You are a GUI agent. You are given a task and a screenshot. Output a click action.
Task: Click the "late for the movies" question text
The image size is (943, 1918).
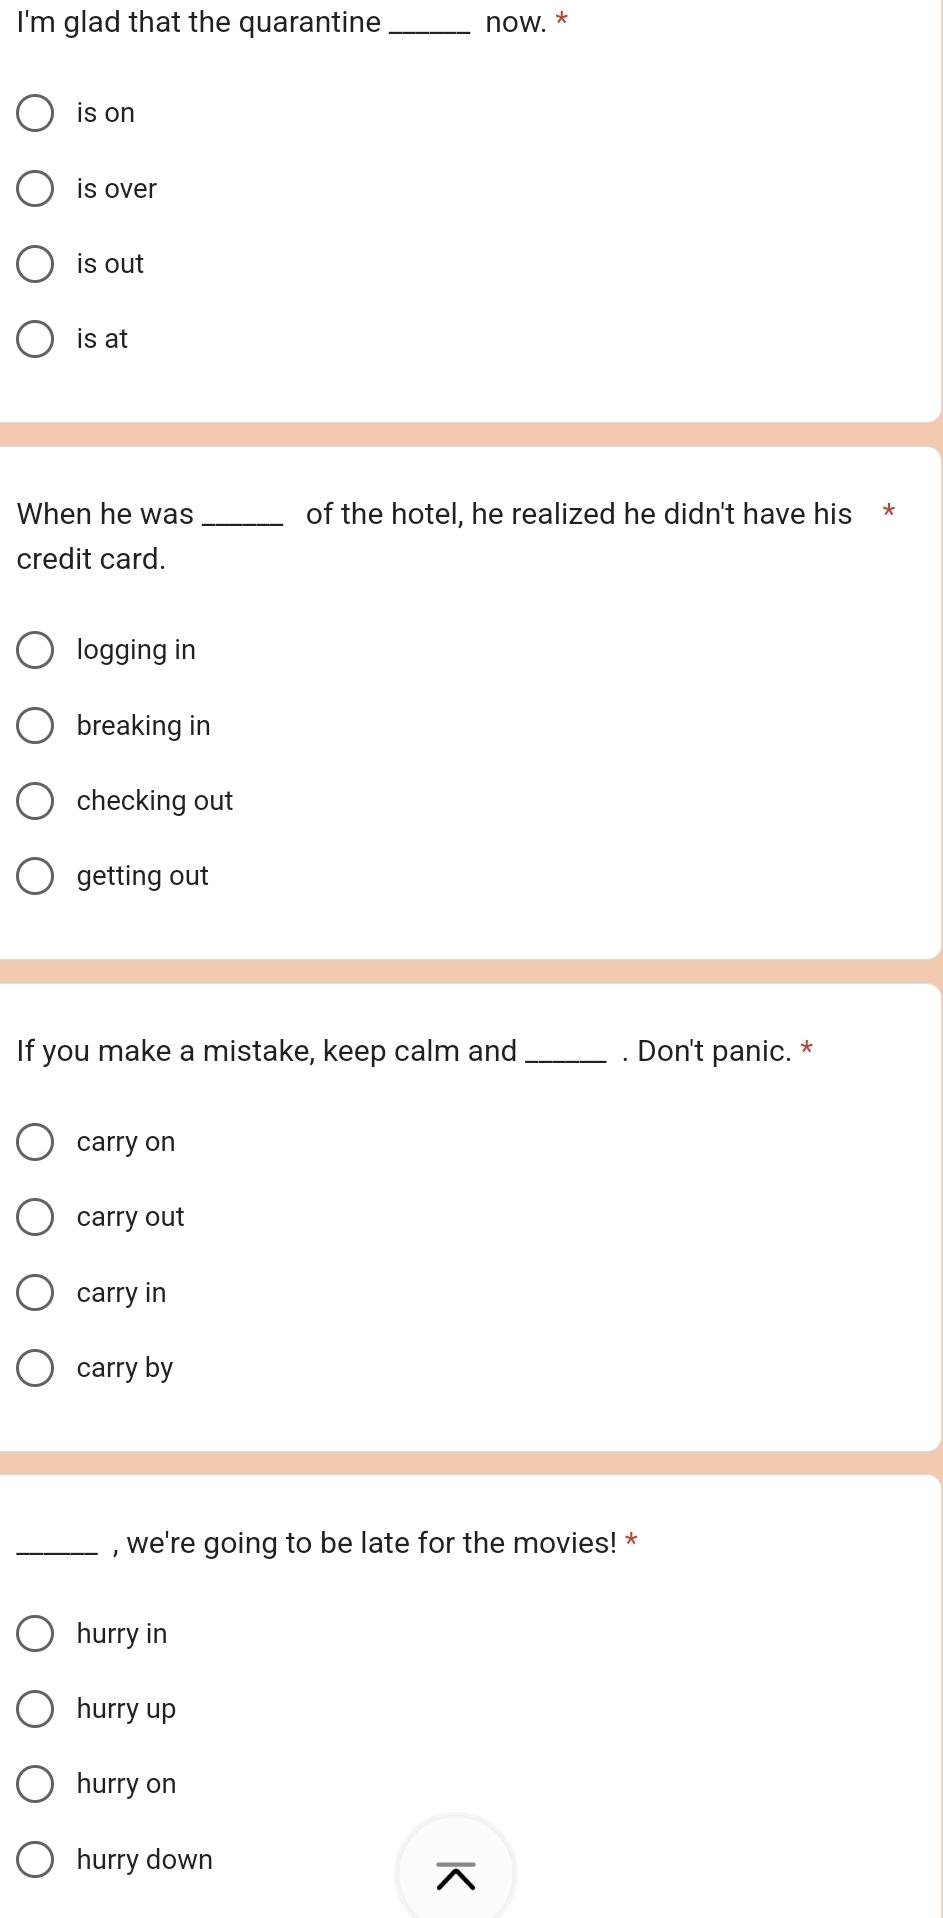tap(317, 1543)
